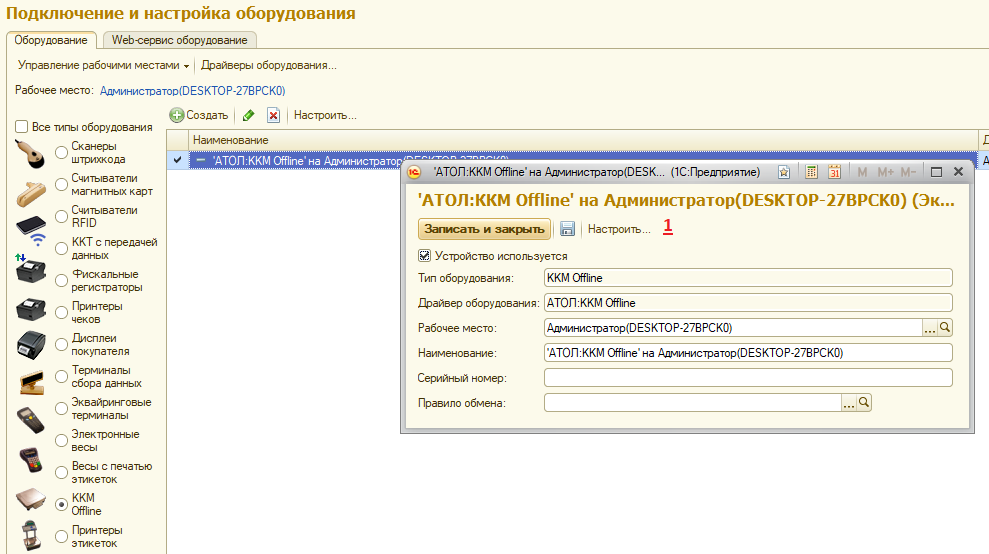Select Принтеры этикеток radio button
Screen dimensions: 989x554
pyautogui.click(x=61, y=536)
